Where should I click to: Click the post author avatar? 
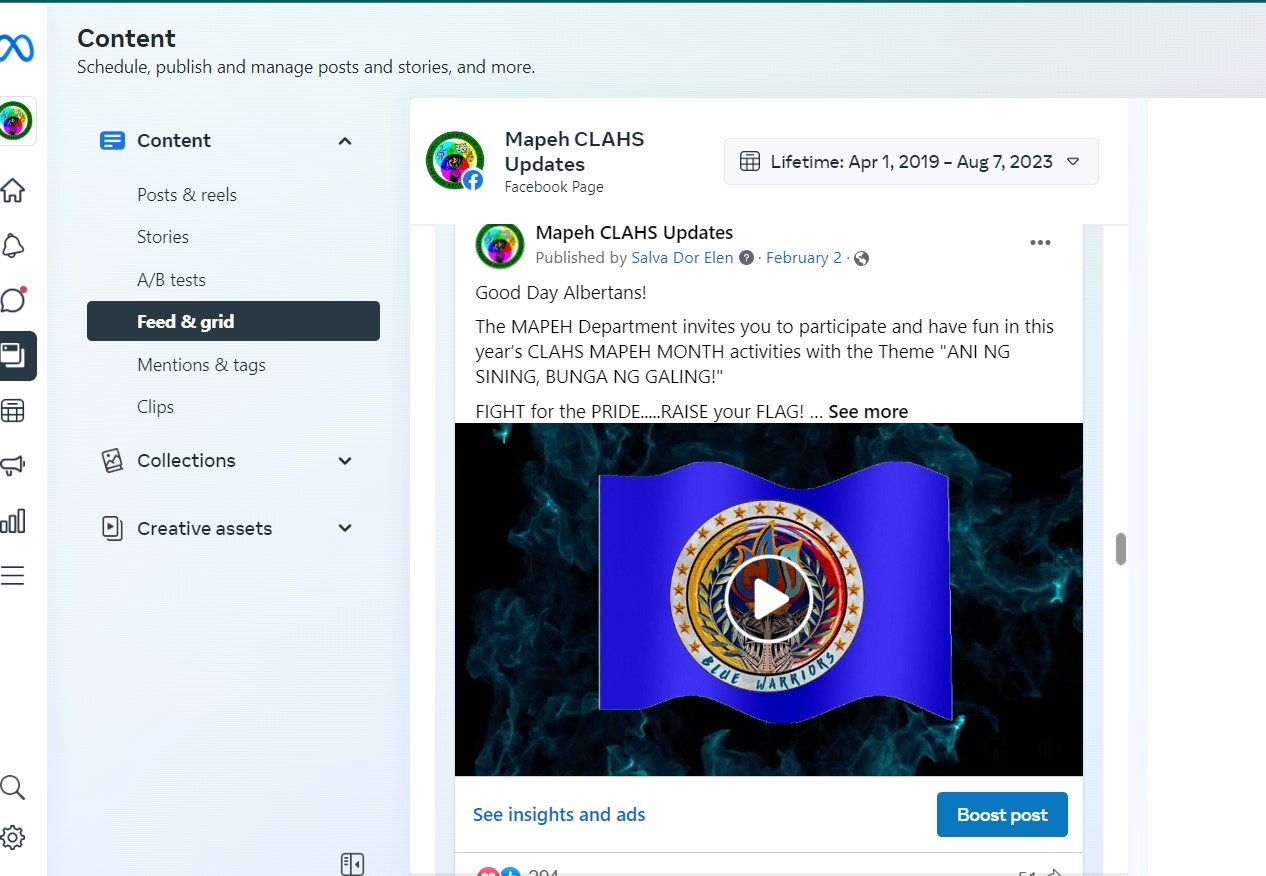500,245
